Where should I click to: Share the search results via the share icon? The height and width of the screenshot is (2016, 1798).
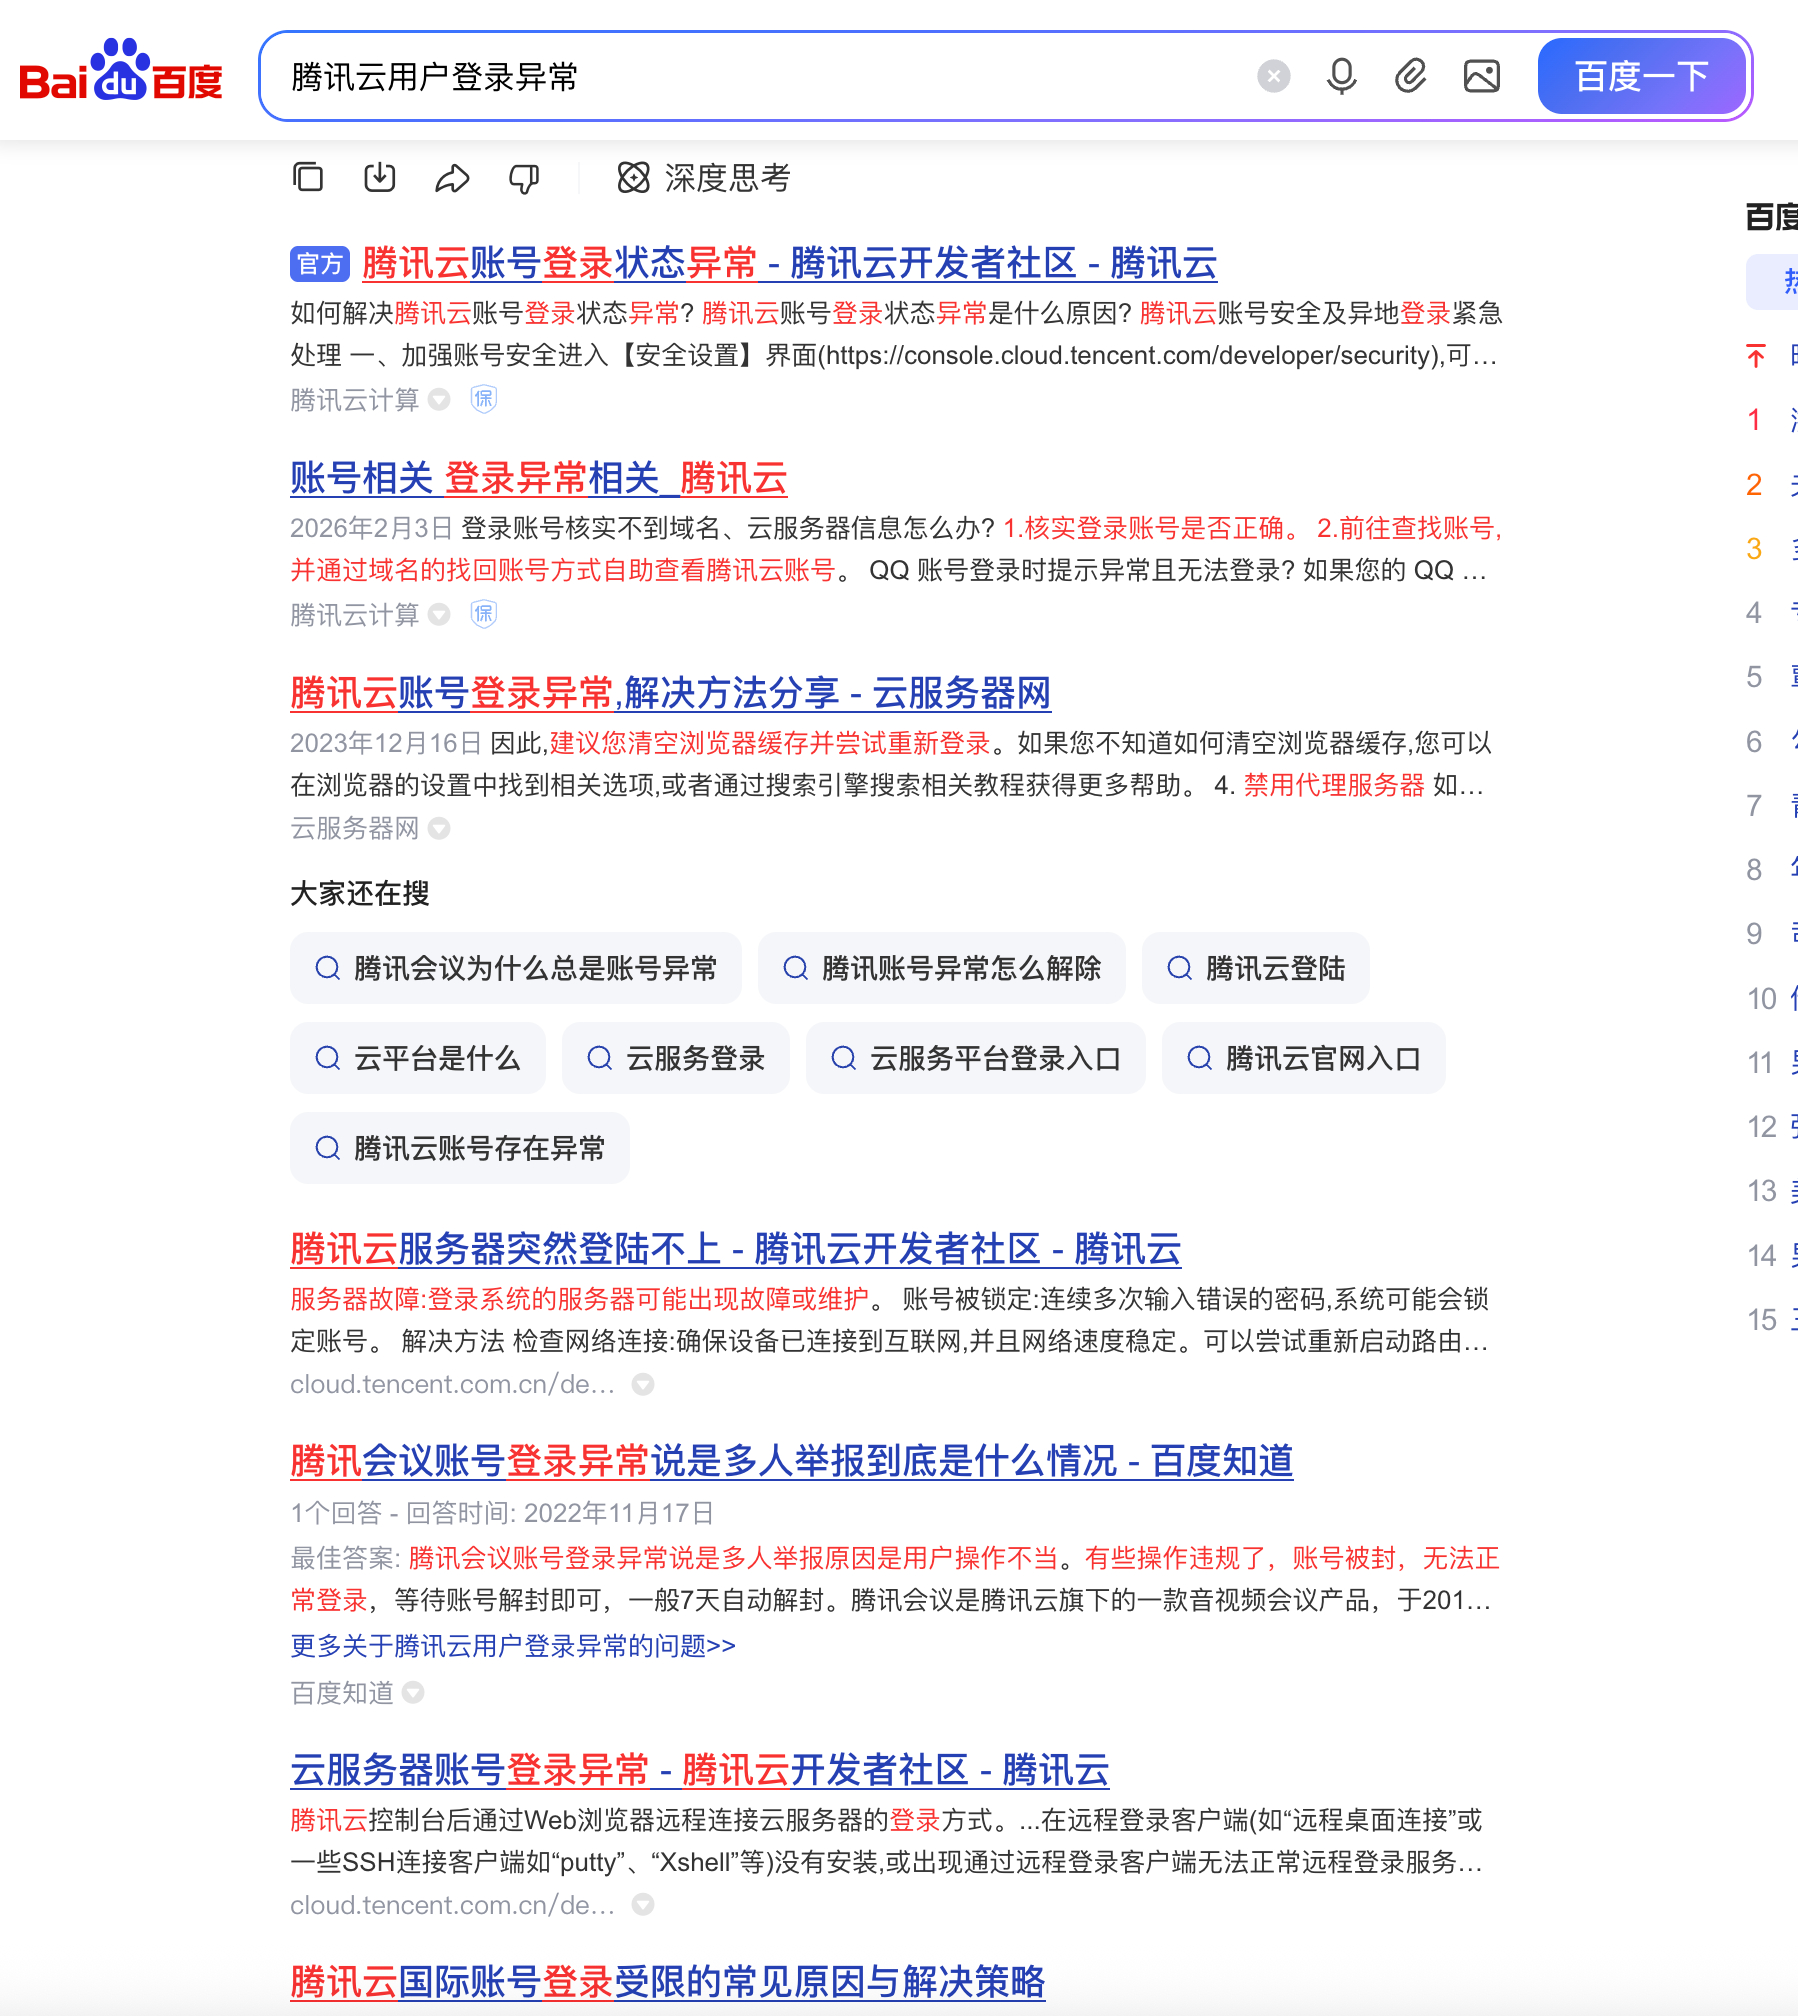coord(452,177)
